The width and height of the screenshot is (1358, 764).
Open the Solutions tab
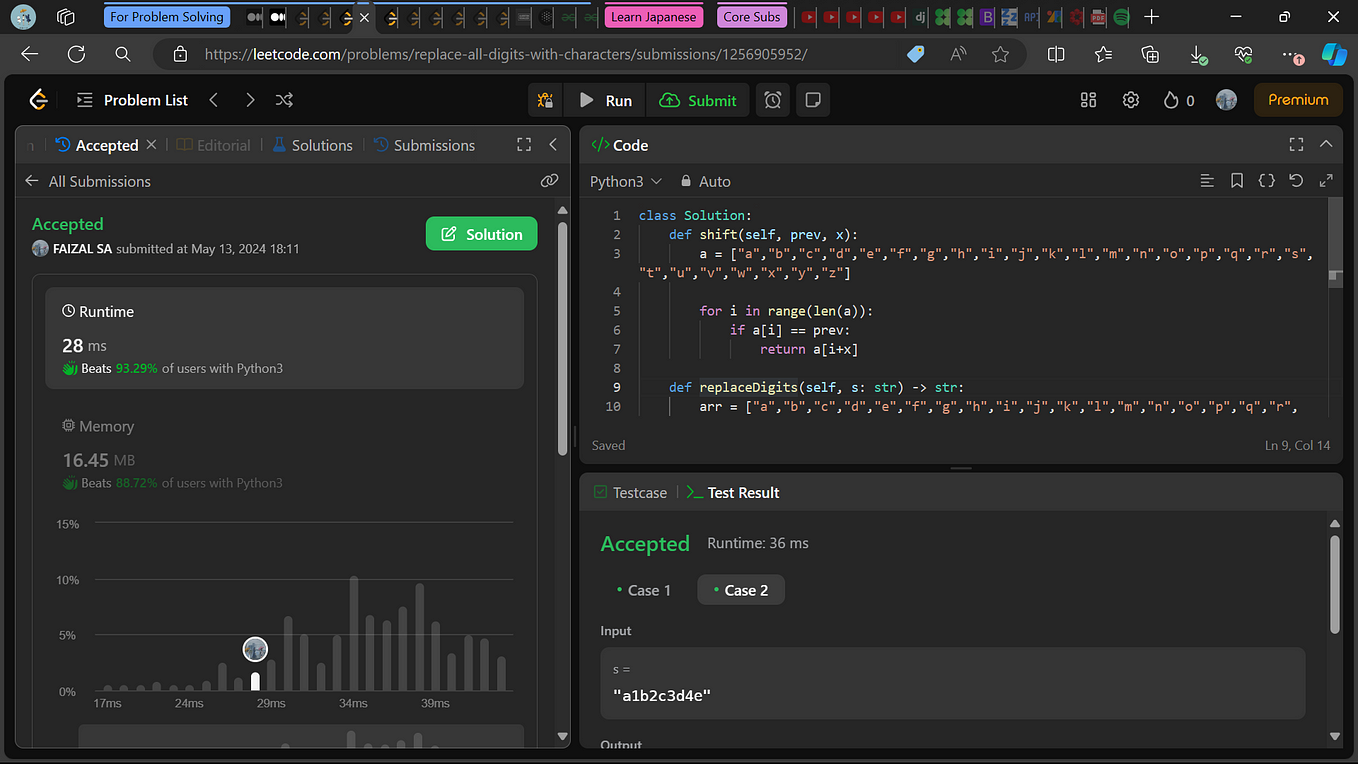tap(312, 145)
